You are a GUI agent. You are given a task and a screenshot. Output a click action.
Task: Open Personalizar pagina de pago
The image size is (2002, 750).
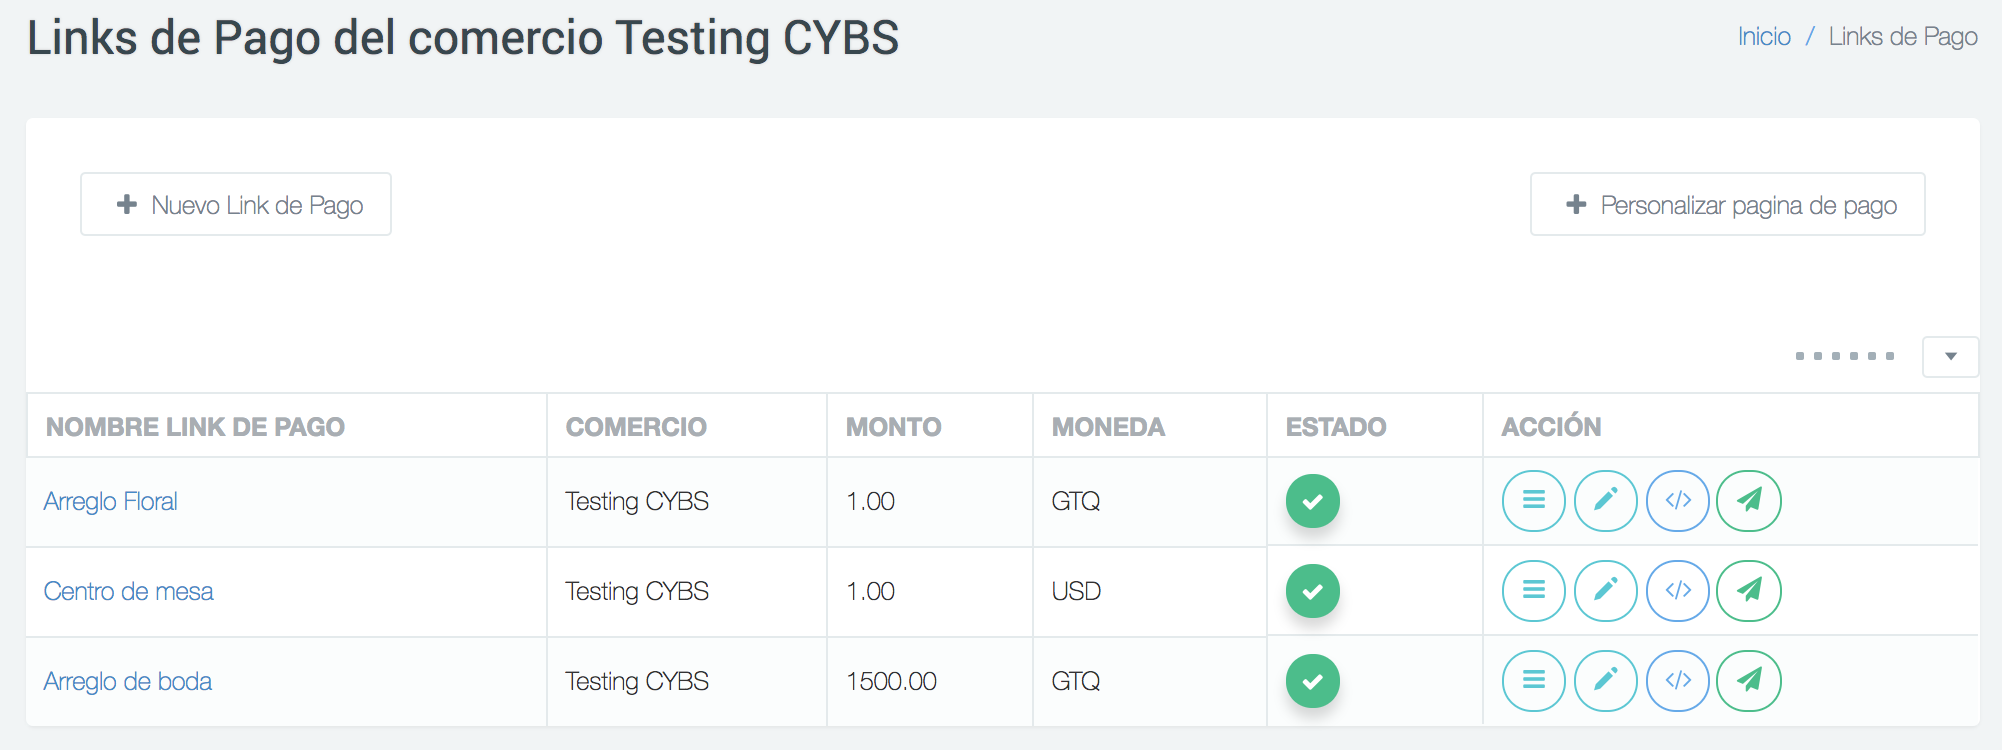[1727, 204]
